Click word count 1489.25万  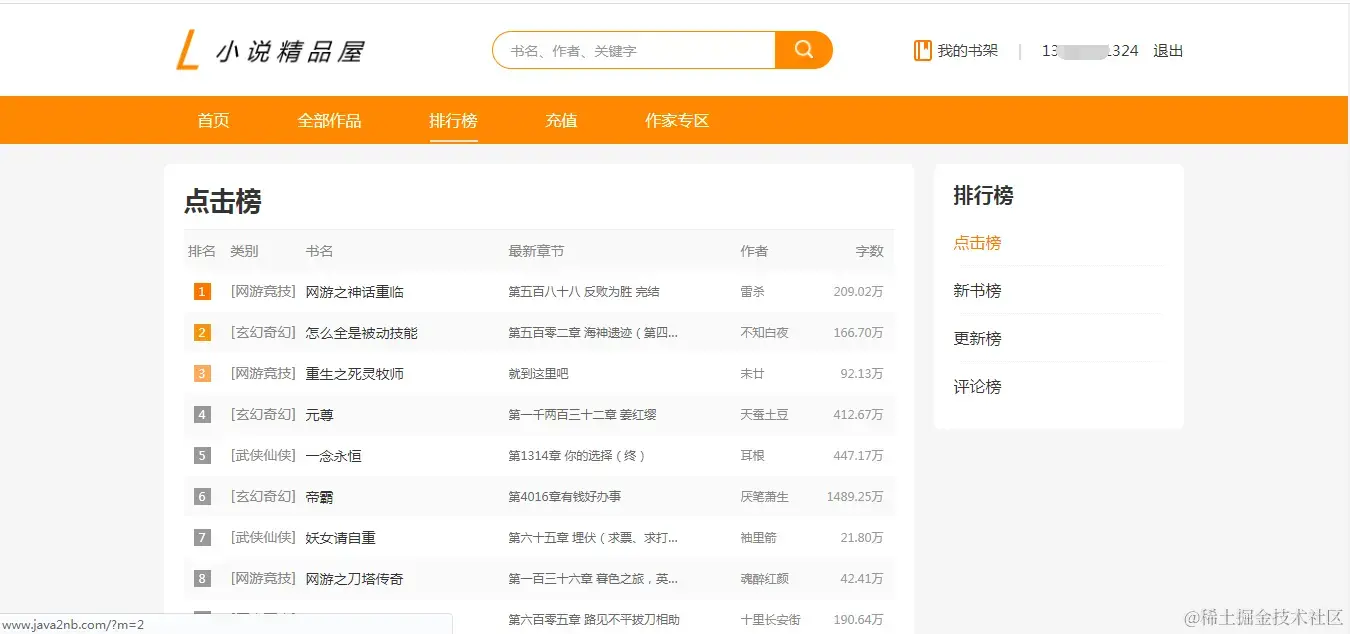[x=855, y=497]
